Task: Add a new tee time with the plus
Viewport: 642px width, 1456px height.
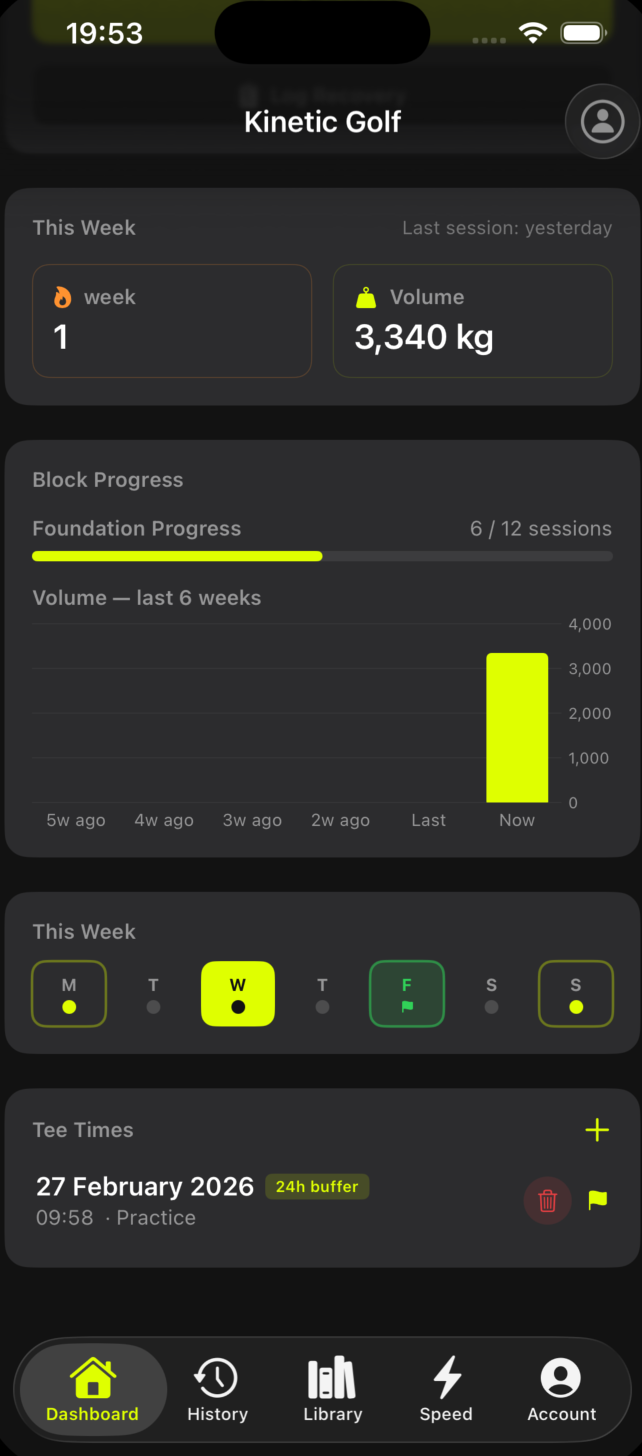Action: [x=597, y=1130]
